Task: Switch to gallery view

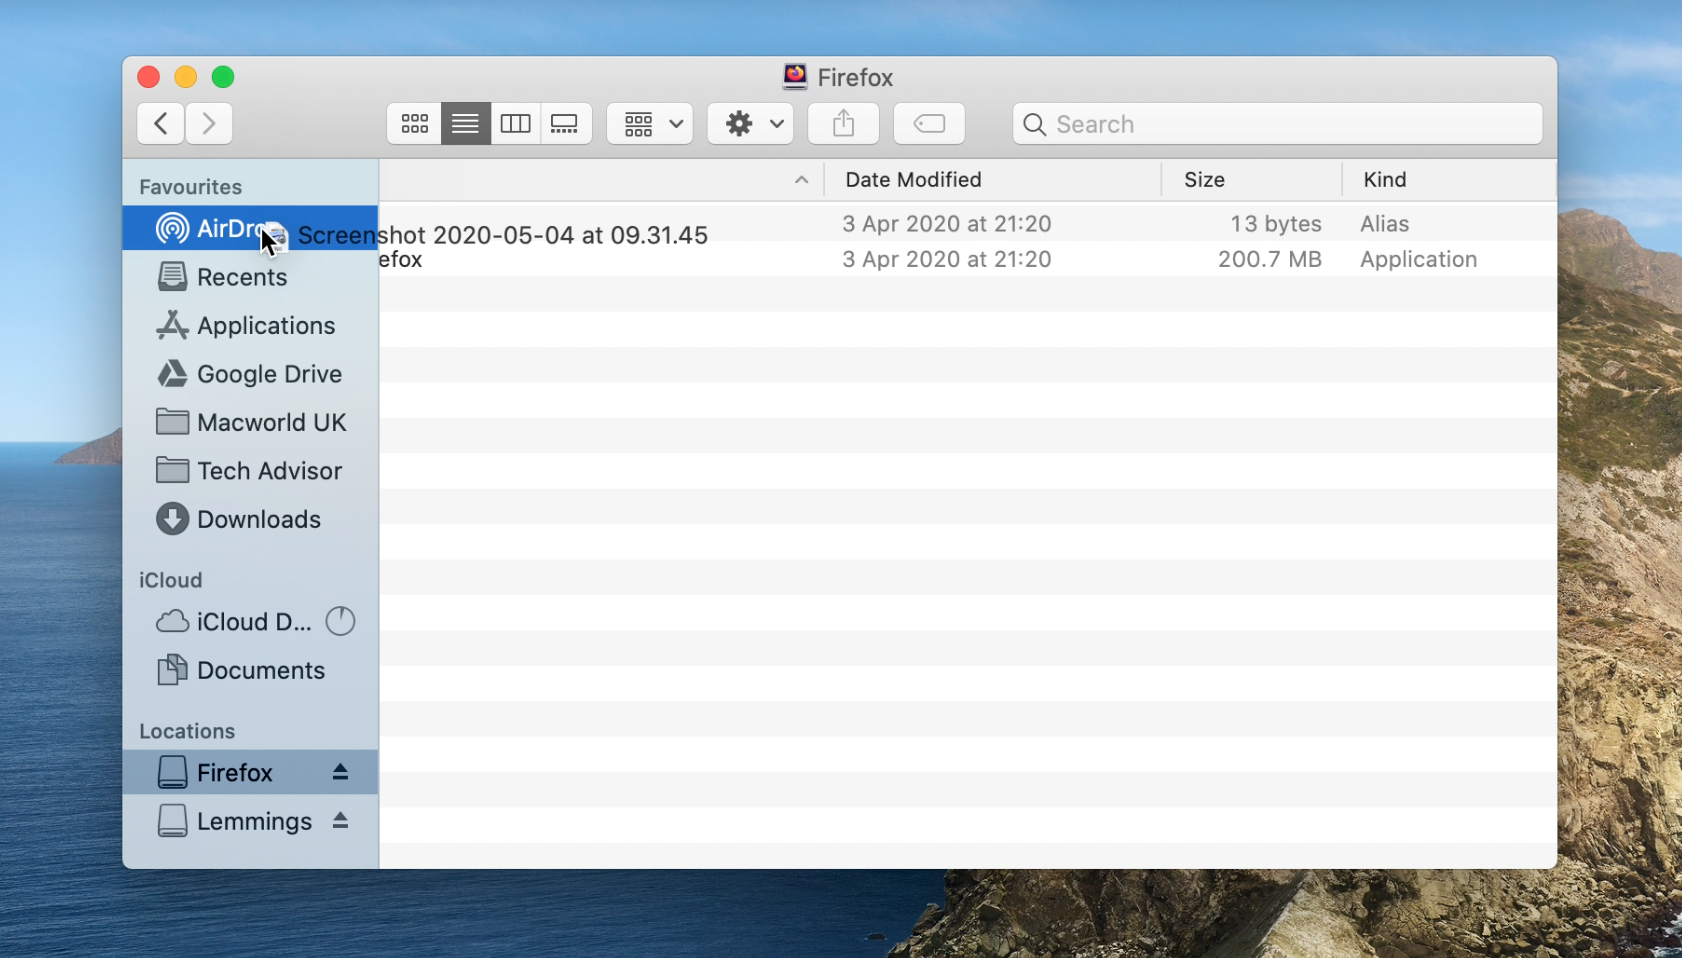Action: point(565,124)
